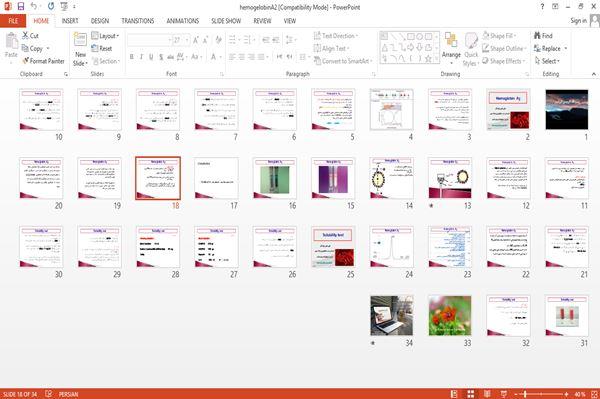Select slide 33 flower image thumbnail
Viewport: 600px width, 399px height.
[x=450, y=316]
